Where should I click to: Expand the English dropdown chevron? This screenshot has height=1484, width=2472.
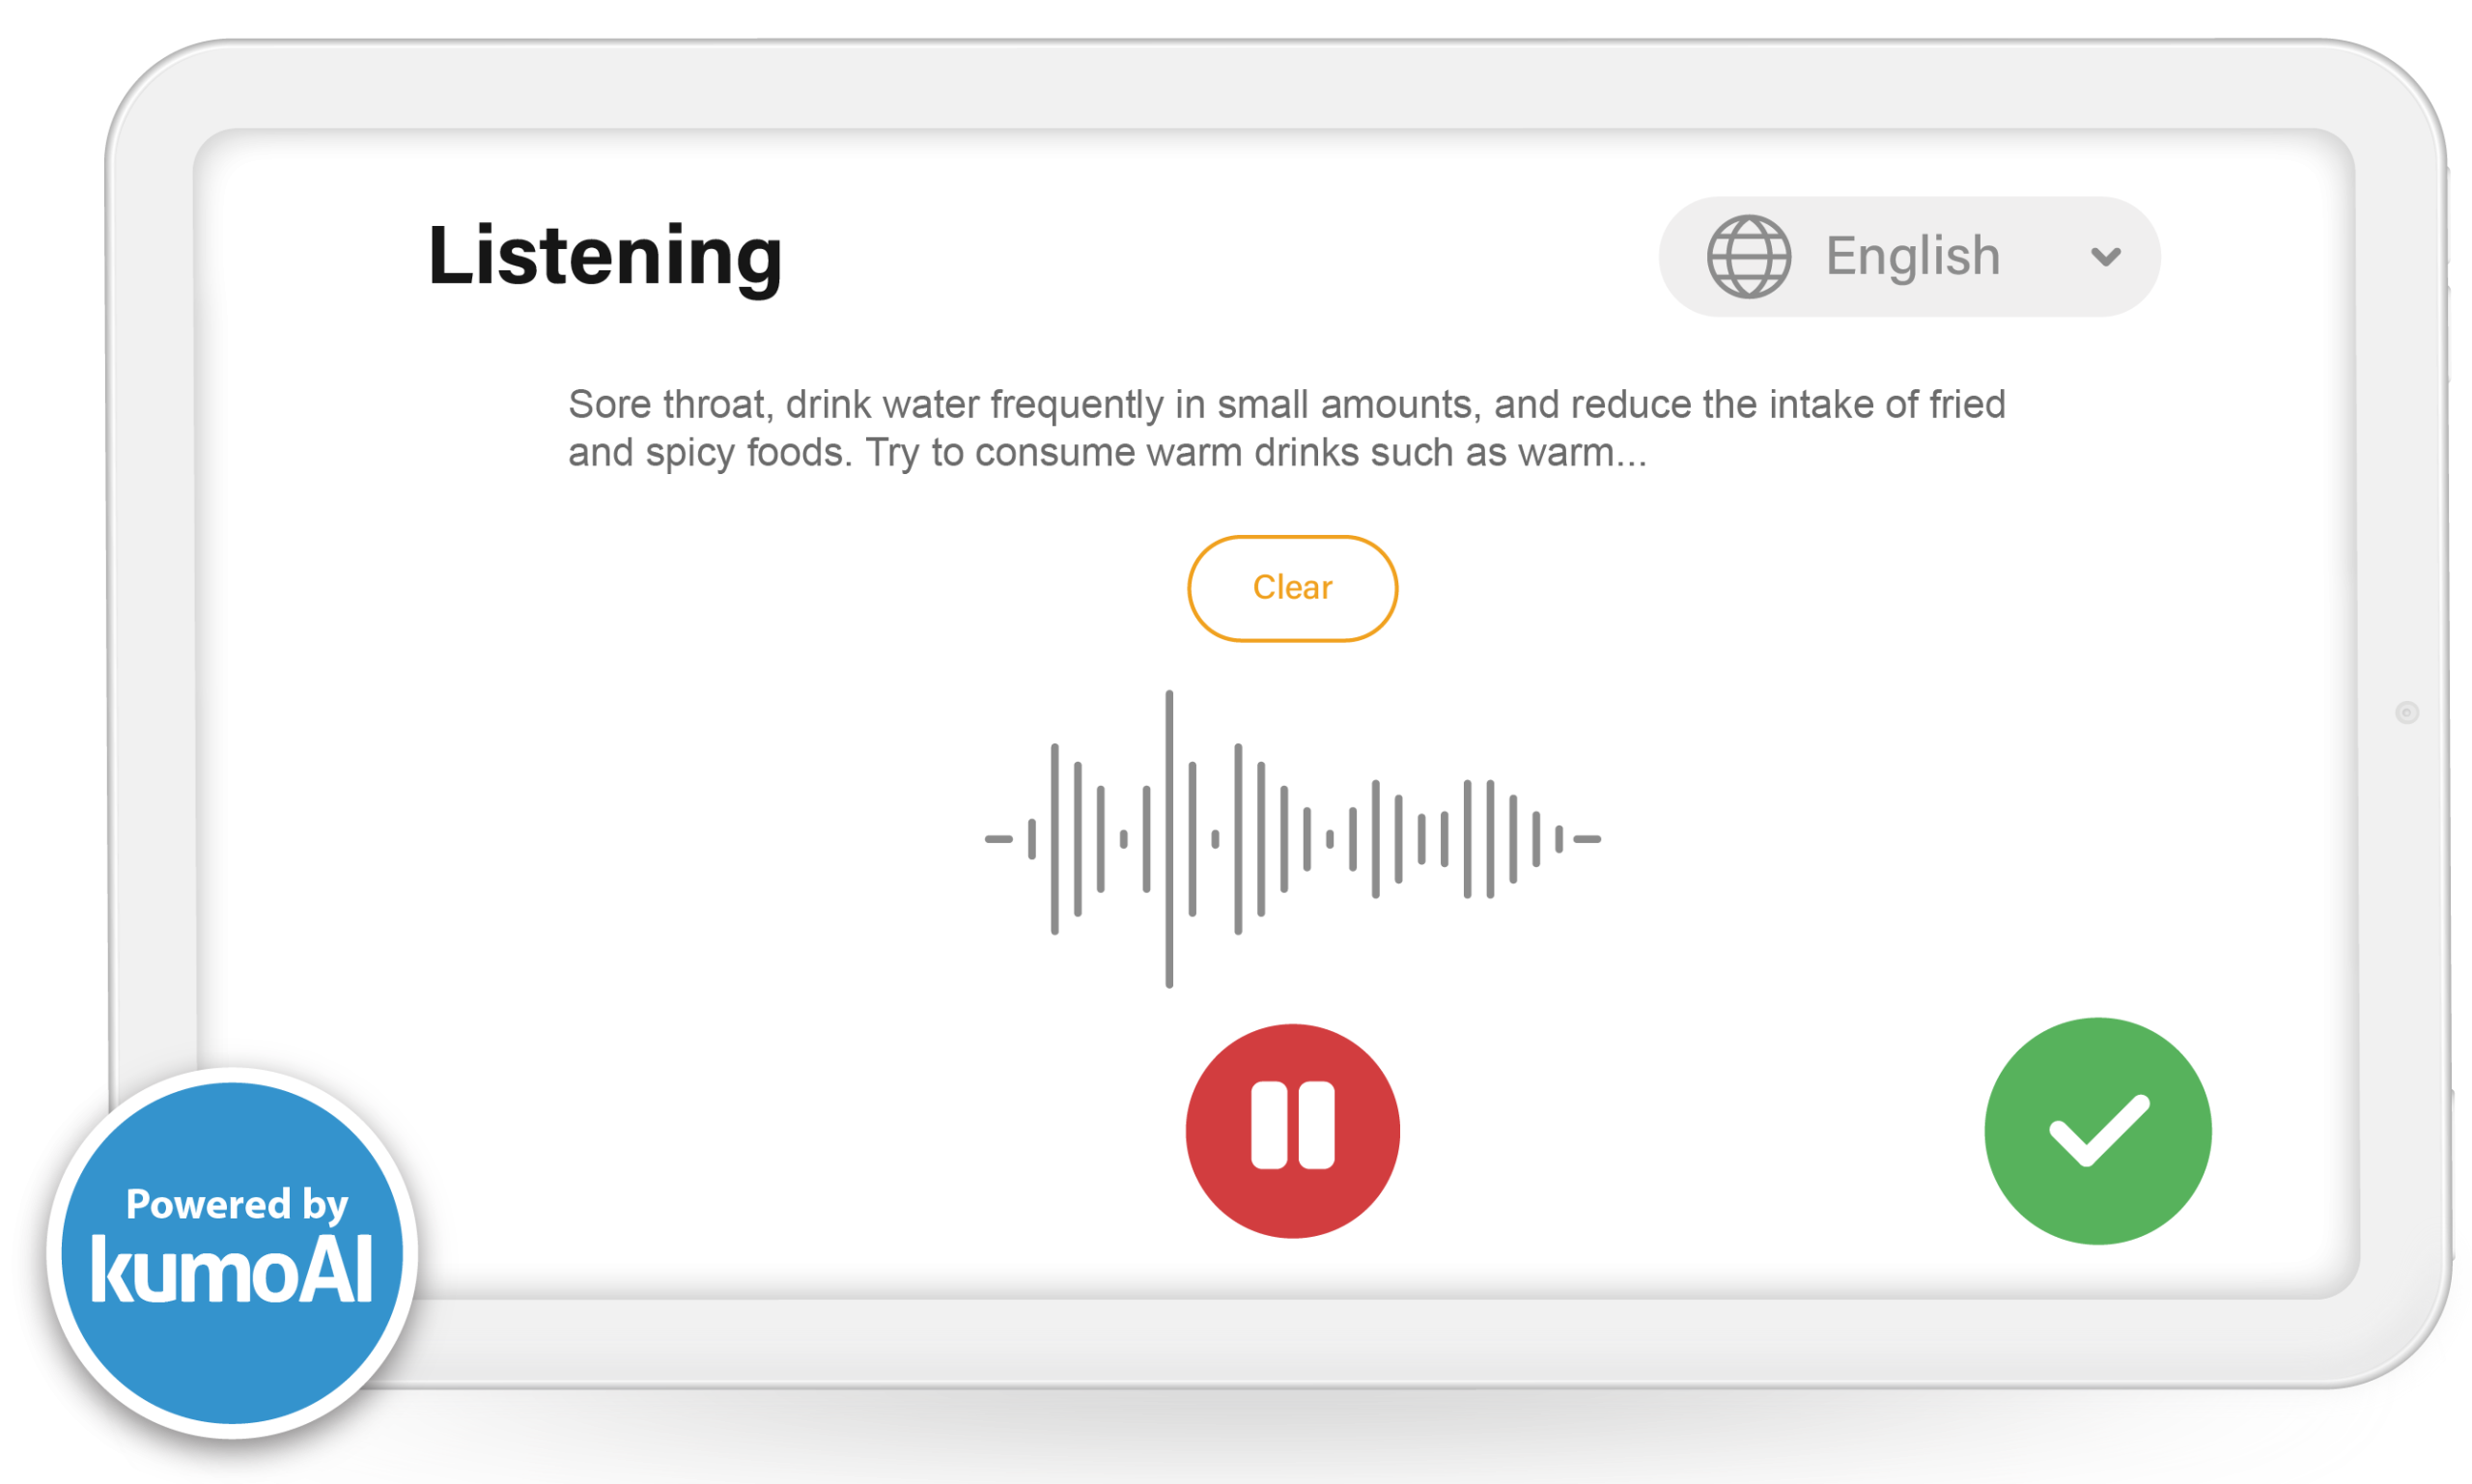point(2105,257)
